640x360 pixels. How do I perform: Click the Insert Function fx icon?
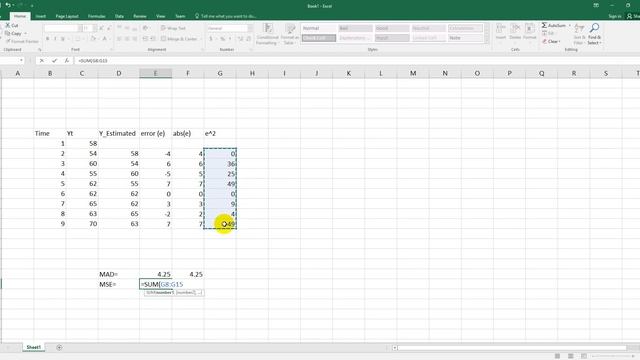tap(67, 60)
